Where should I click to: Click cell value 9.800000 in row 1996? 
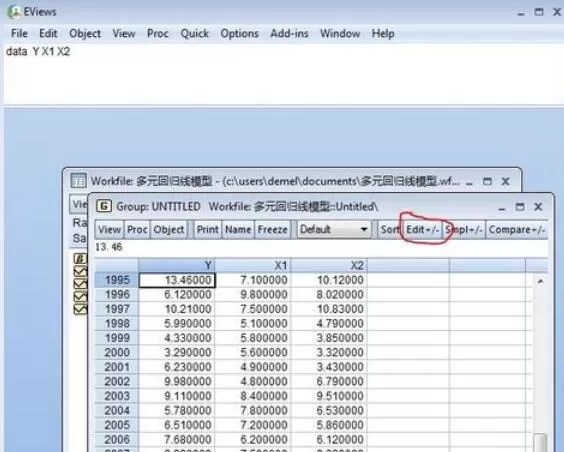tap(253, 295)
